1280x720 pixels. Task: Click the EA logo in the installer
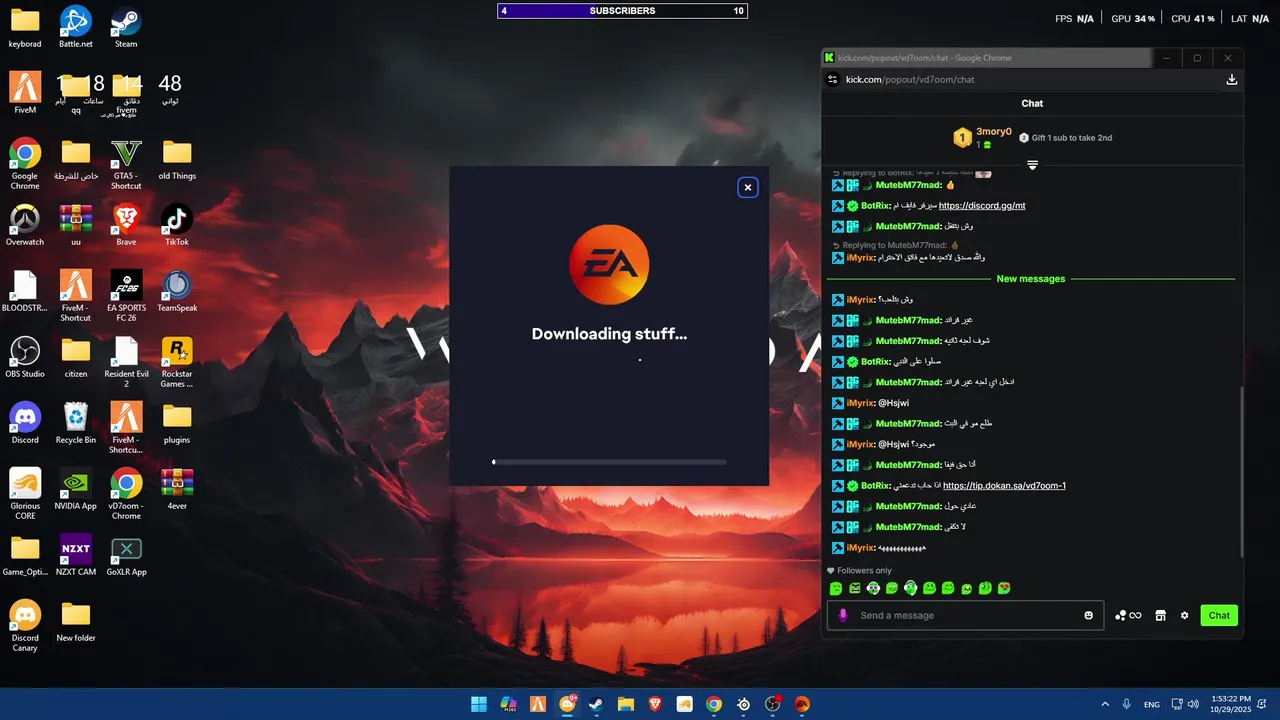tap(609, 265)
